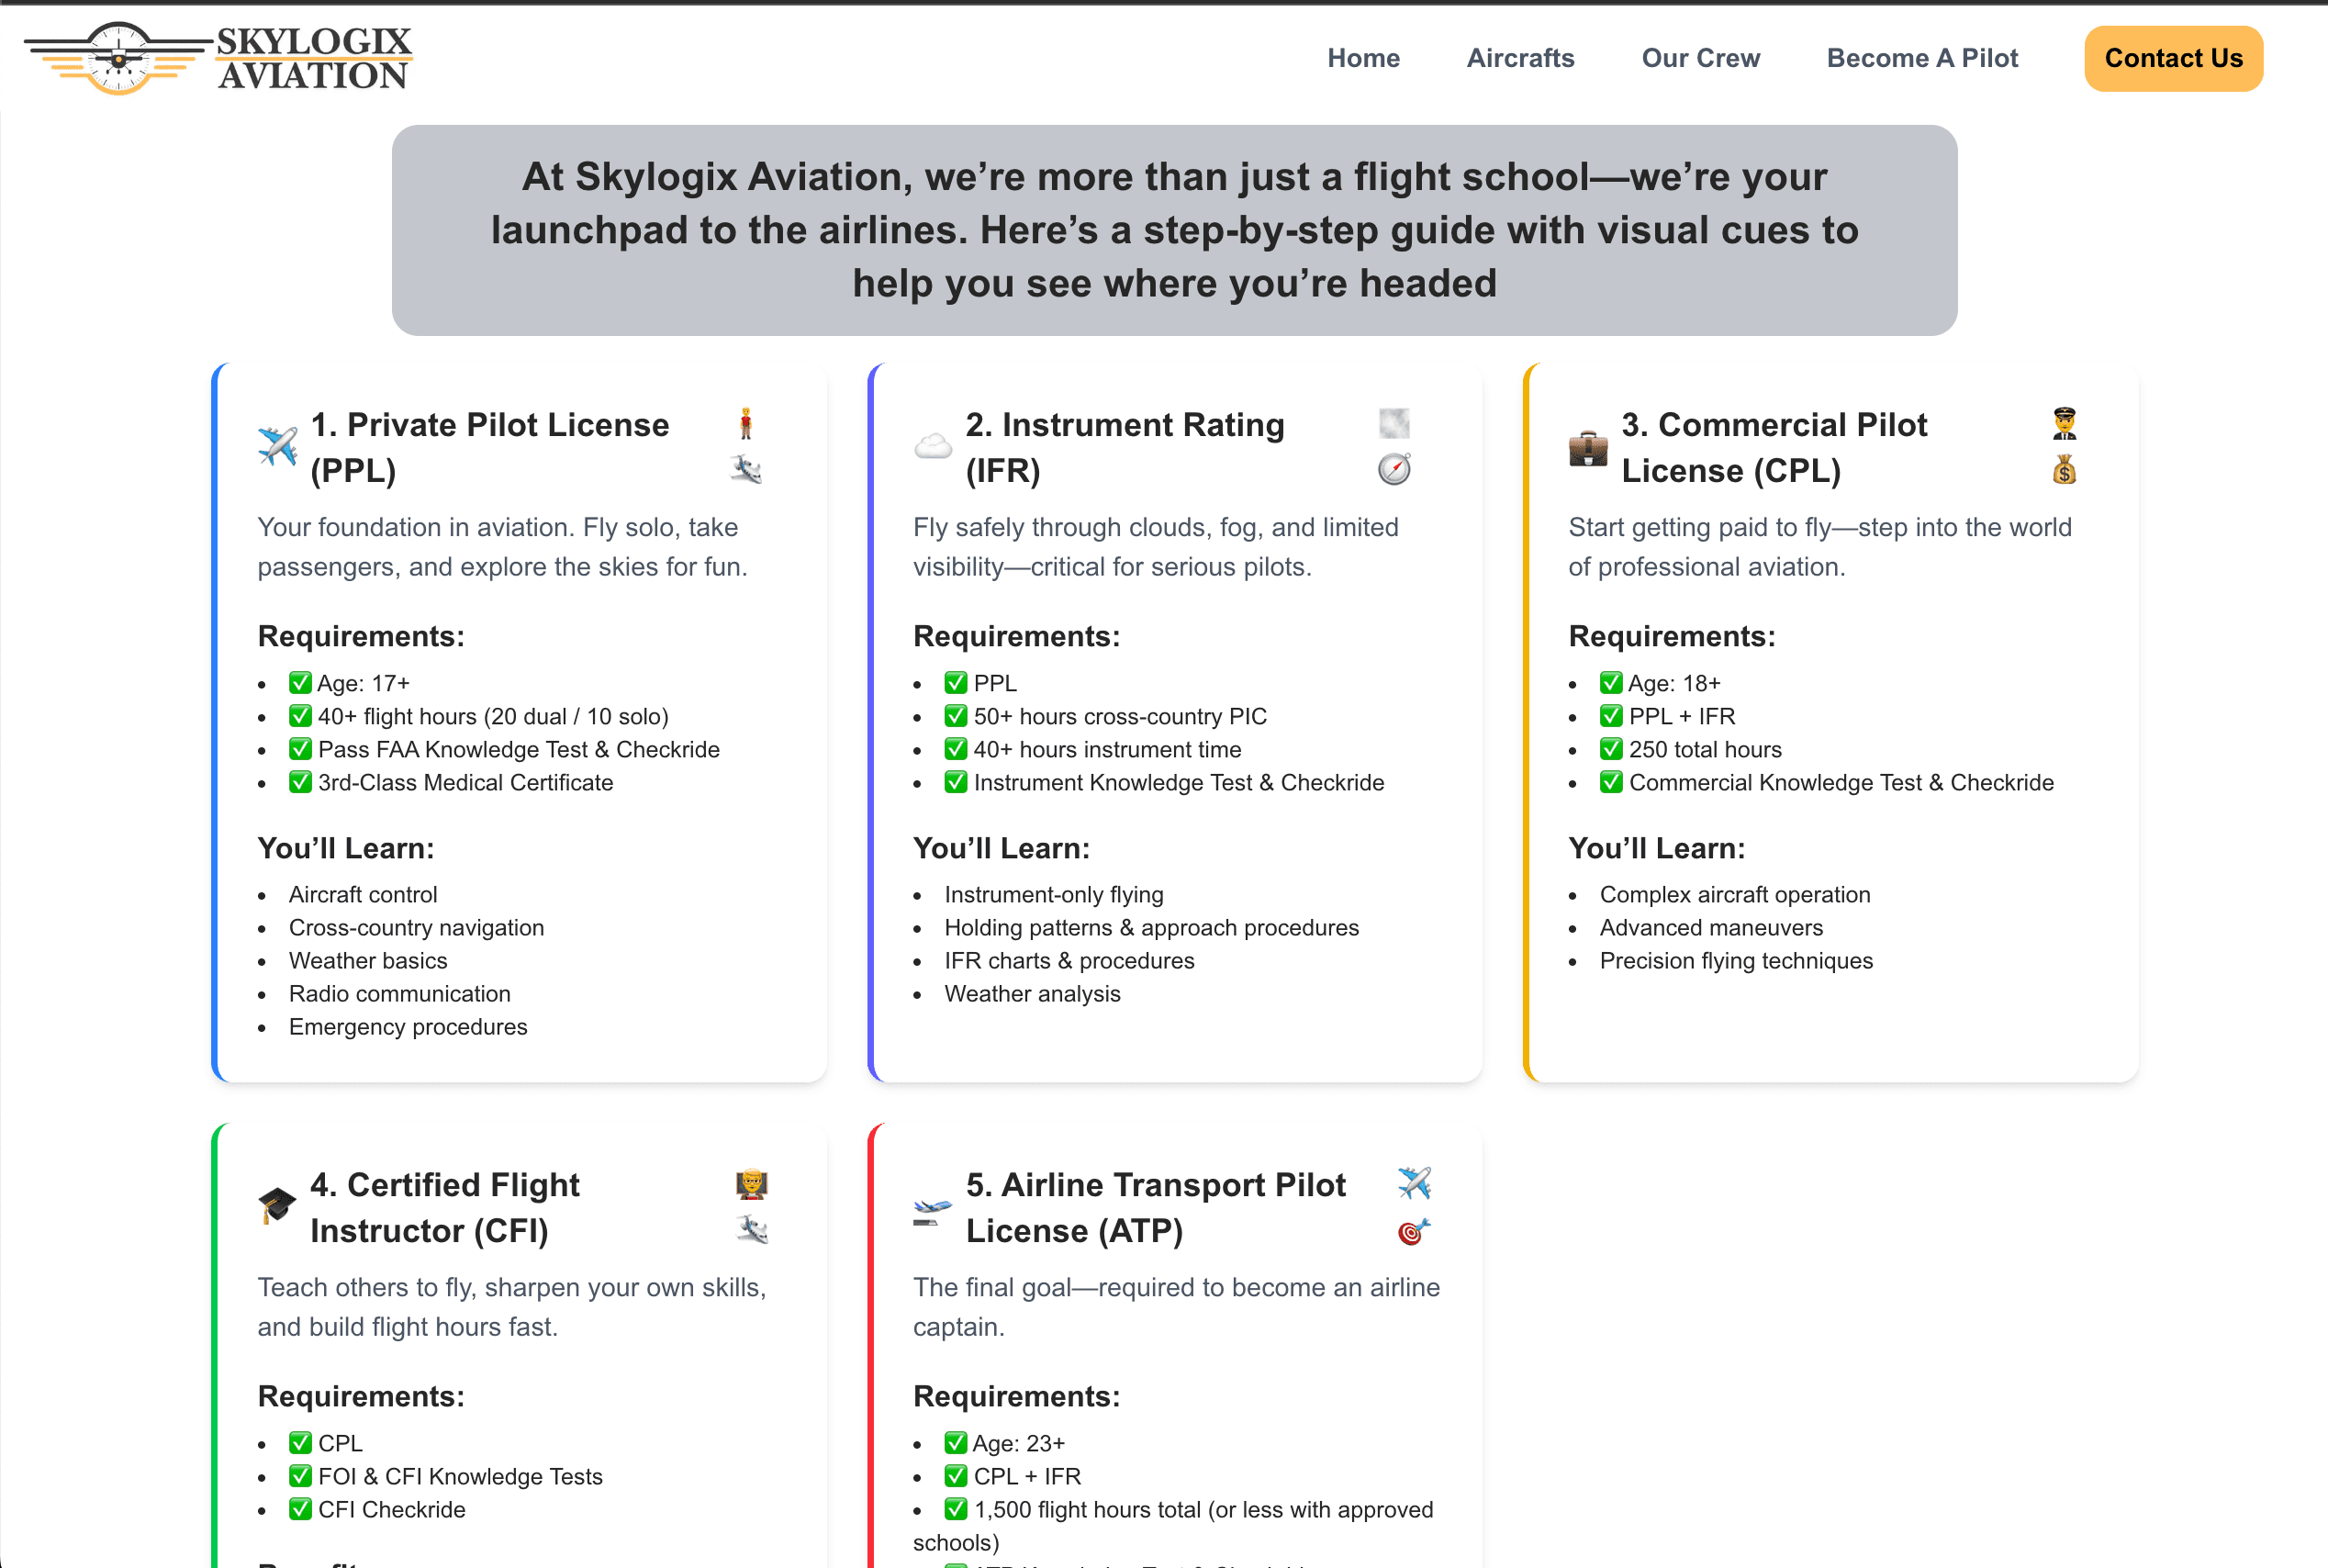This screenshot has height=1568, width=2328.
Task: Open the Home menu item
Action: pyautogui.click(x=1363, y=58)
